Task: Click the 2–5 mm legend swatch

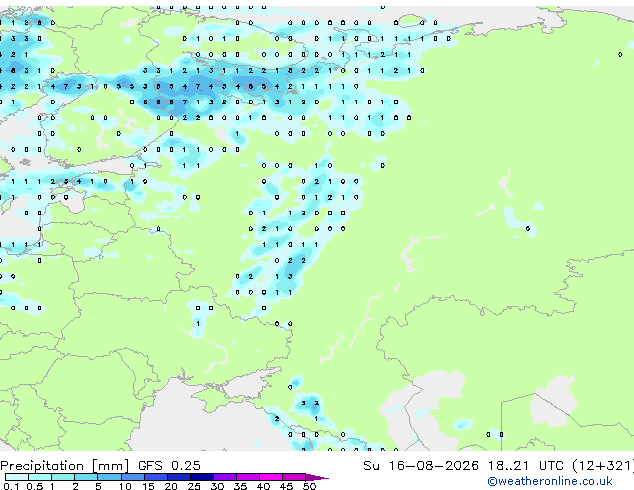Action: tap(86, 477)
